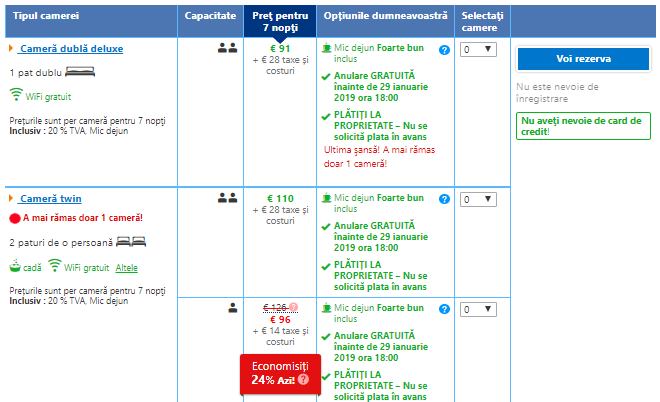Click the twin single beds icon
660x402 pixels.
coord(129,242)
